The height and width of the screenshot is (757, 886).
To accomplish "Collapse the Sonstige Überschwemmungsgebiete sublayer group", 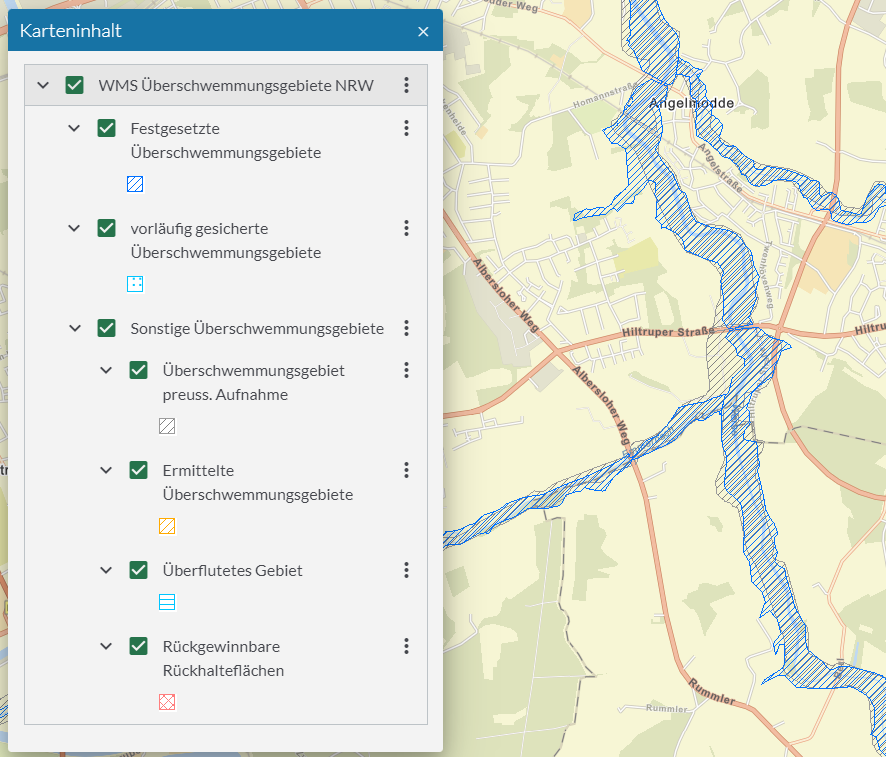I will coord(74,328).
